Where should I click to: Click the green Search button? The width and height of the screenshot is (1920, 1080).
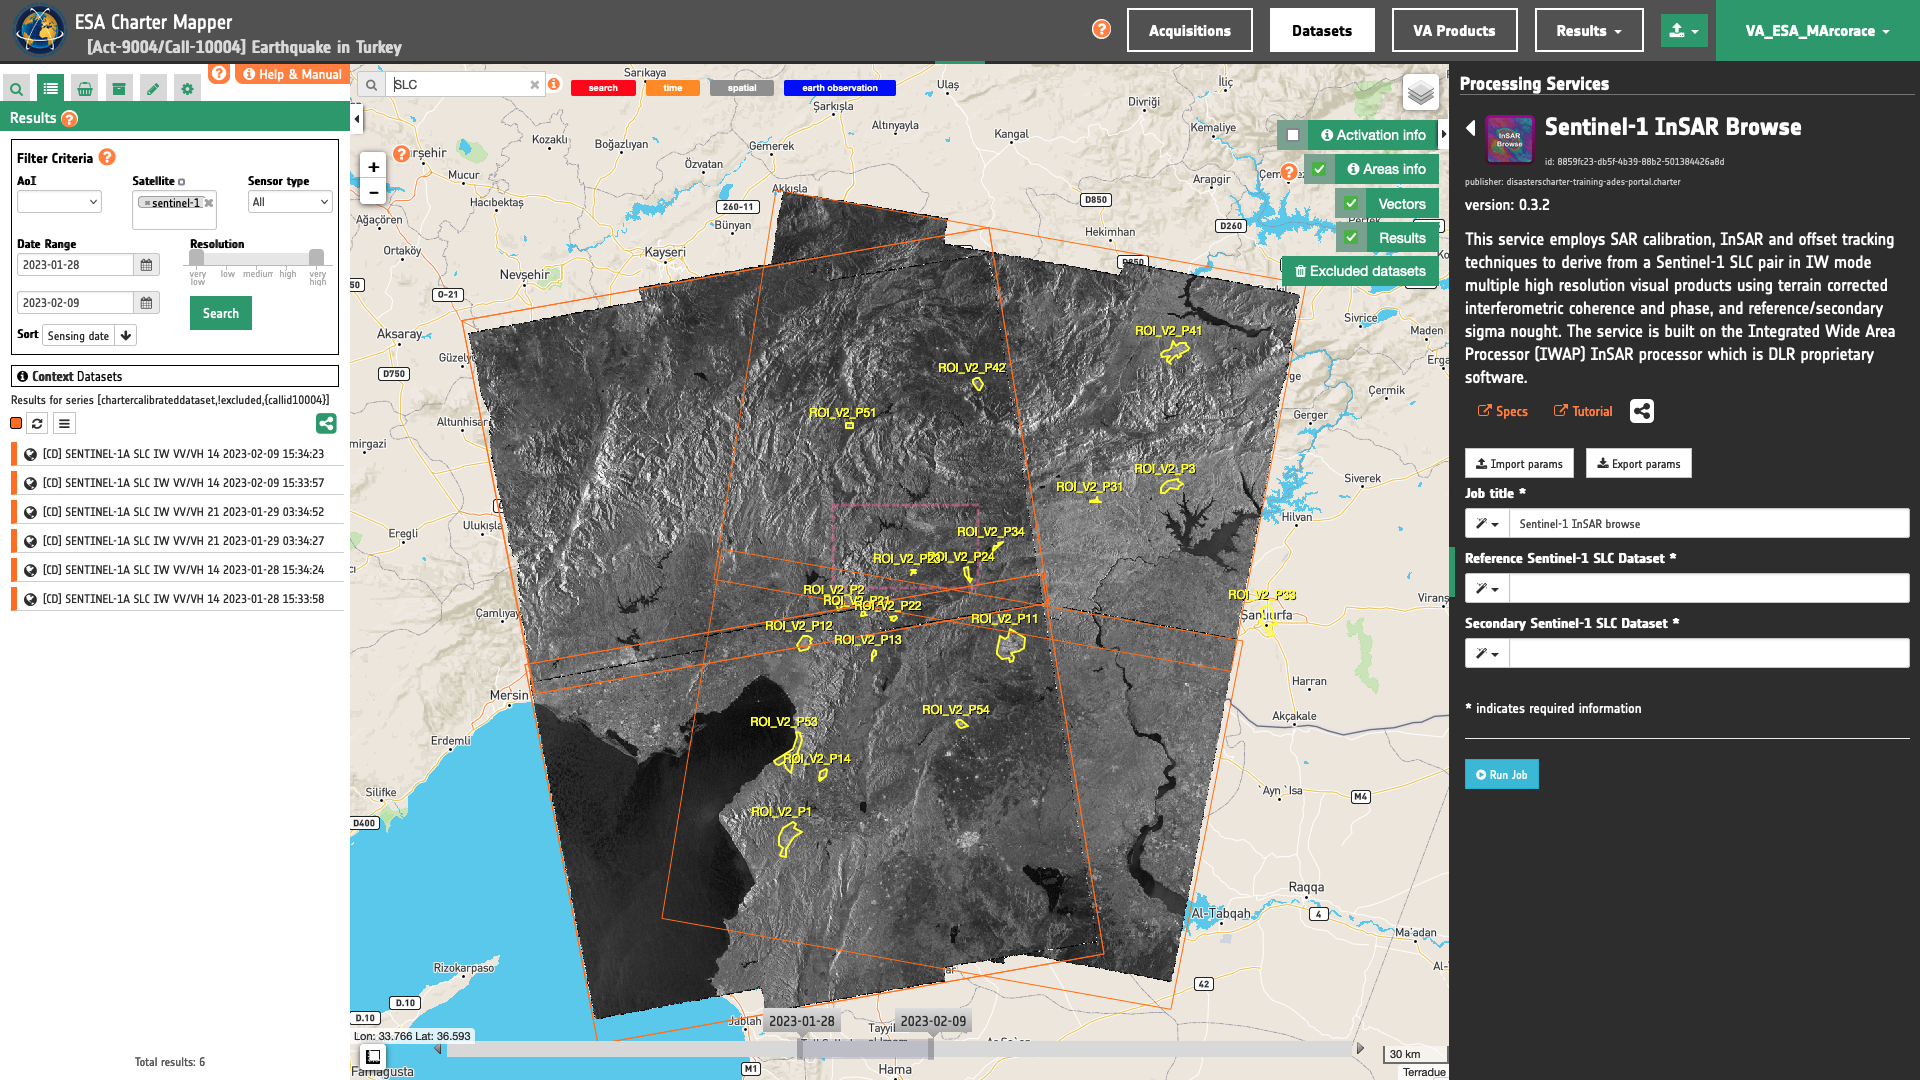point(221,313)
